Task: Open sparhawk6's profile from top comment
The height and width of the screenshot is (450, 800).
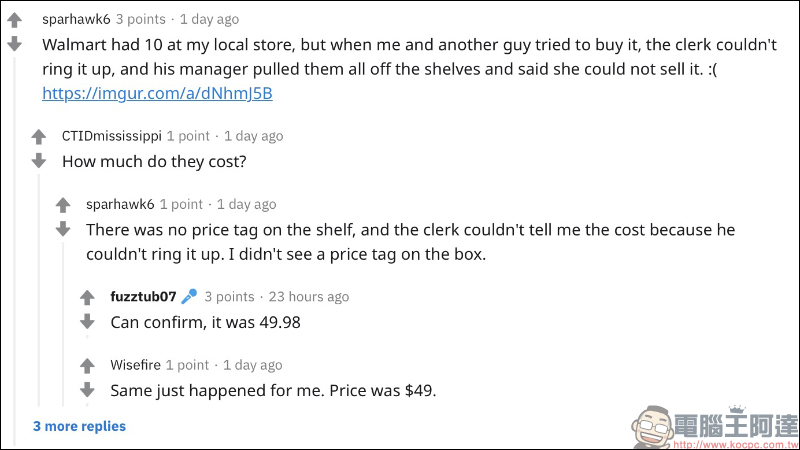Action: click(76, 19)
